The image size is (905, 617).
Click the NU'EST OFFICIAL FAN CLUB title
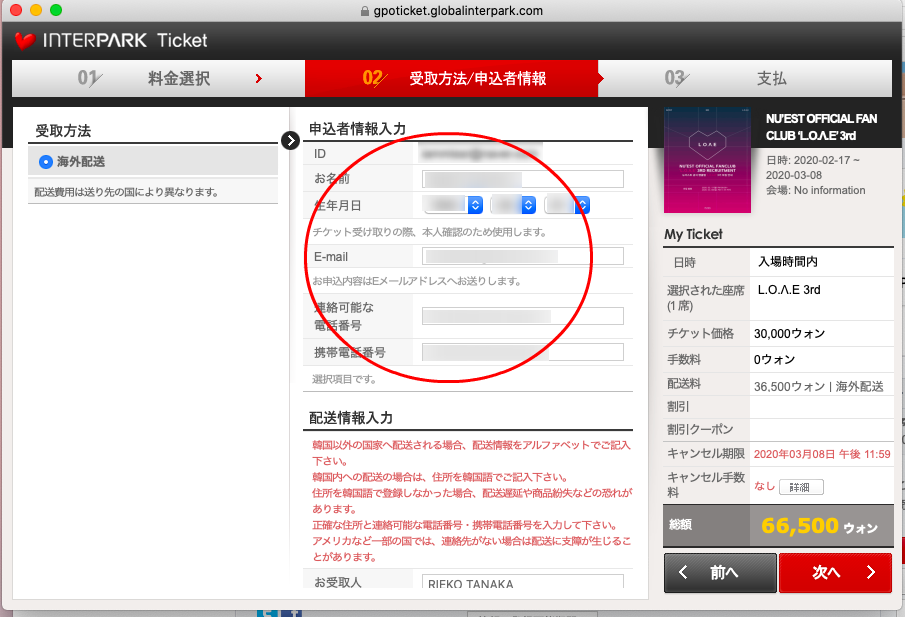pos(821,127)
